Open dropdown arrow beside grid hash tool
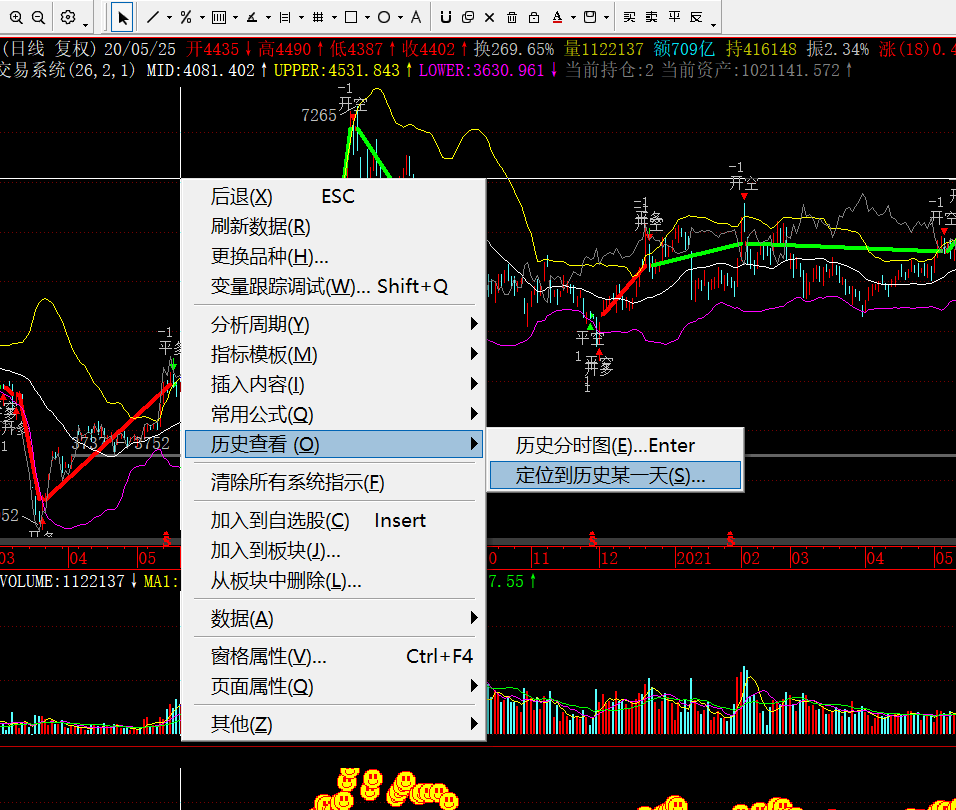Image resolution: width=956 pixels, height=810 pixels. (334, 18)
